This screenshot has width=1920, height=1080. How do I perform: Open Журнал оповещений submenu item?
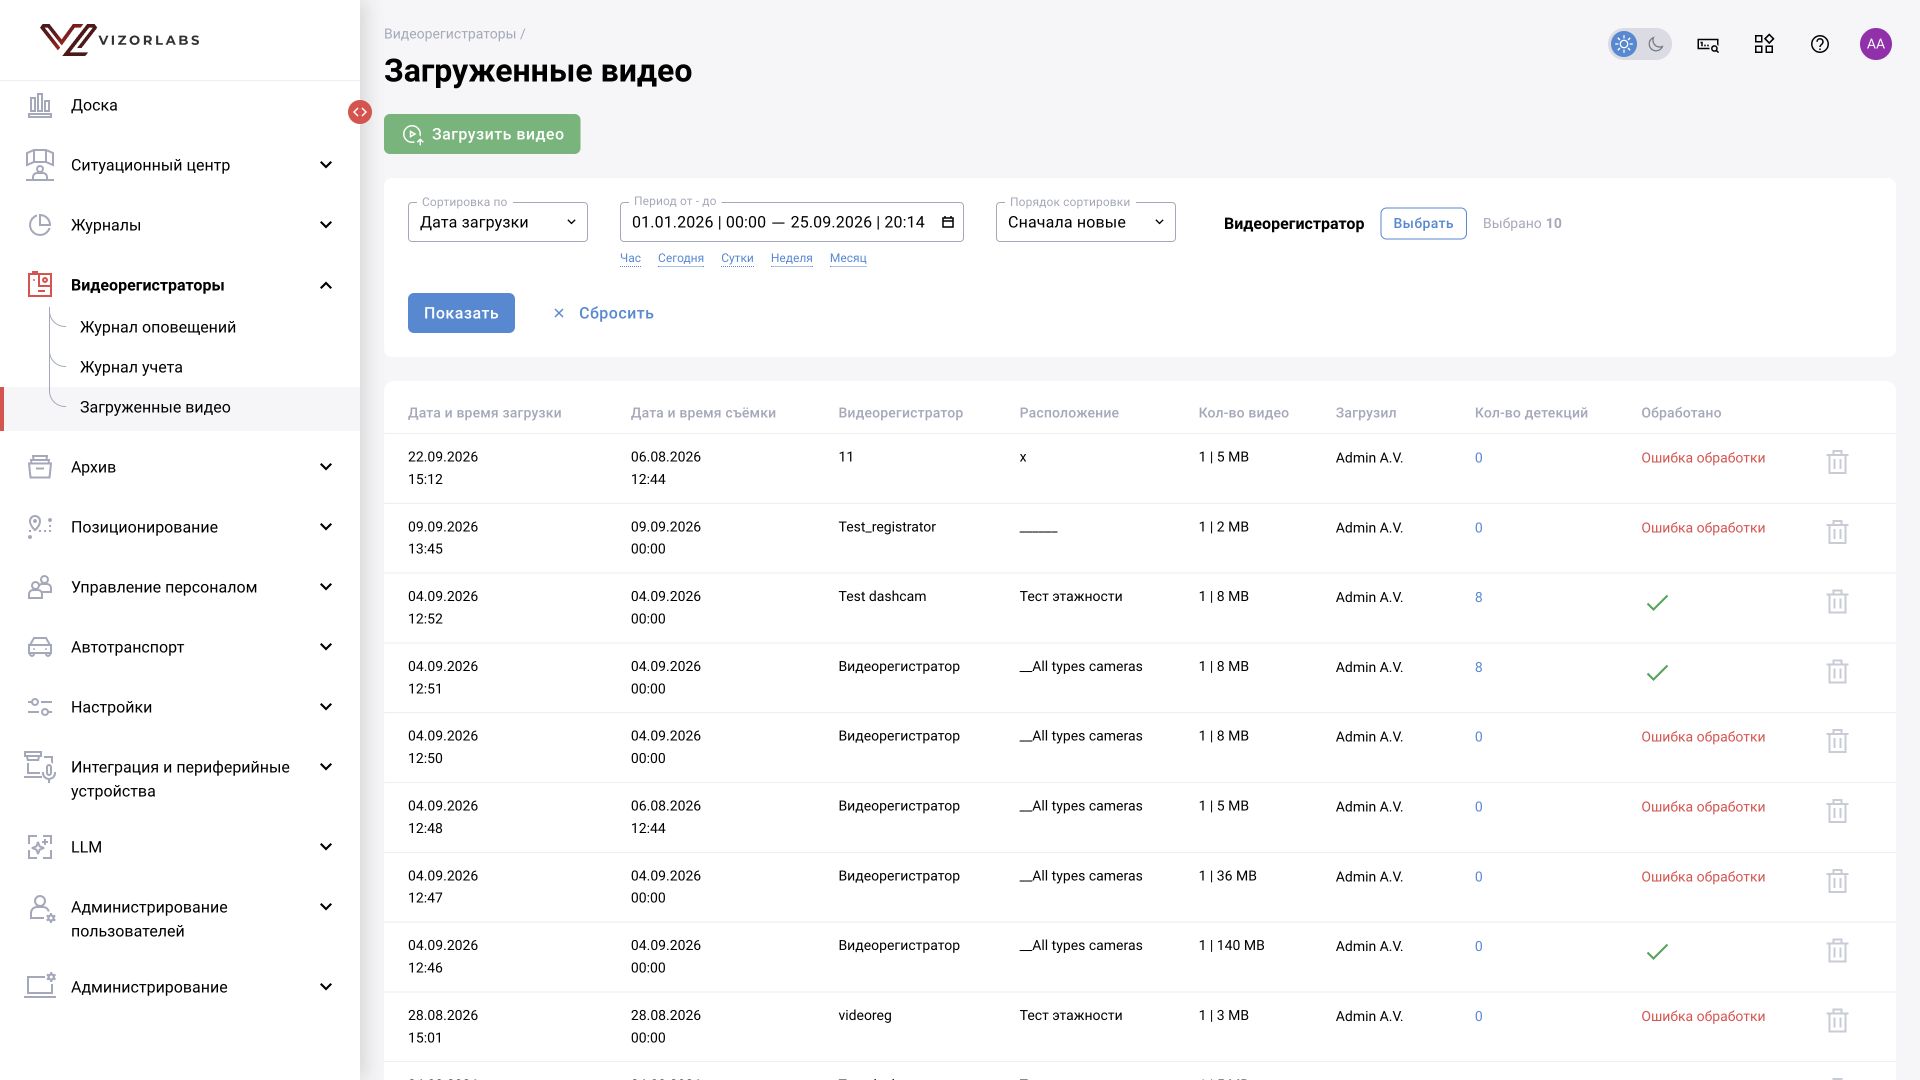pyautogui.click(x=158, y=327)
